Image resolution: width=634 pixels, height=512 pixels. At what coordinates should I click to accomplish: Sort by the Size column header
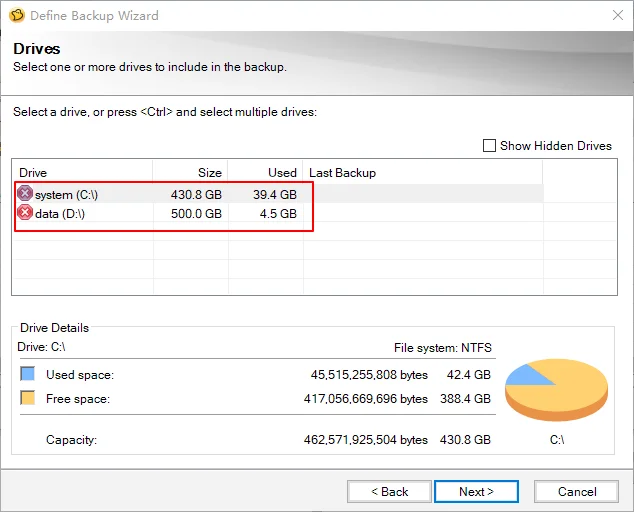190,173
